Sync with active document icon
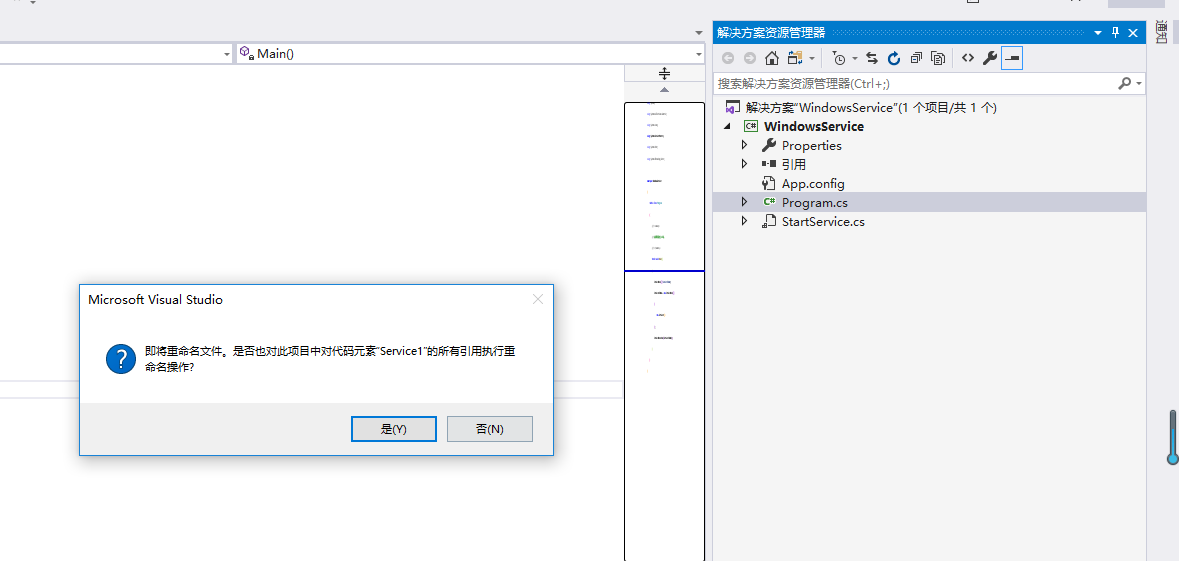This screenshot has width=1179, height=561. [x=872, y=58]
